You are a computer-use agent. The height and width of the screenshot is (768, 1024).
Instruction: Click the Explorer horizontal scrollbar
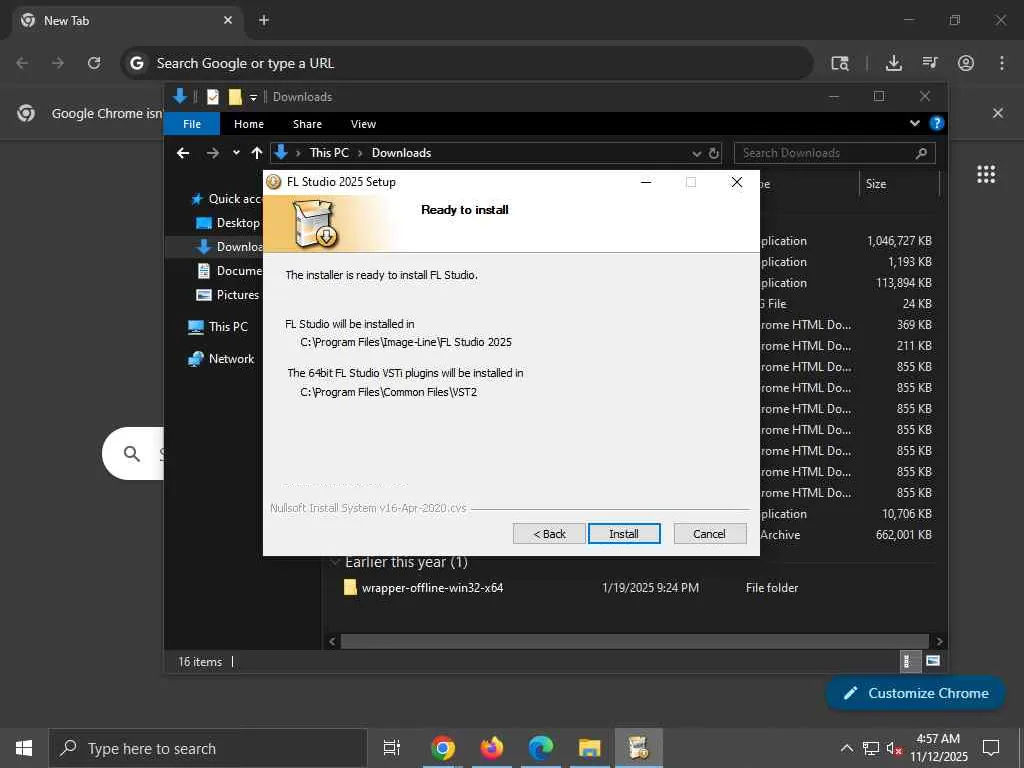(634, 641)
